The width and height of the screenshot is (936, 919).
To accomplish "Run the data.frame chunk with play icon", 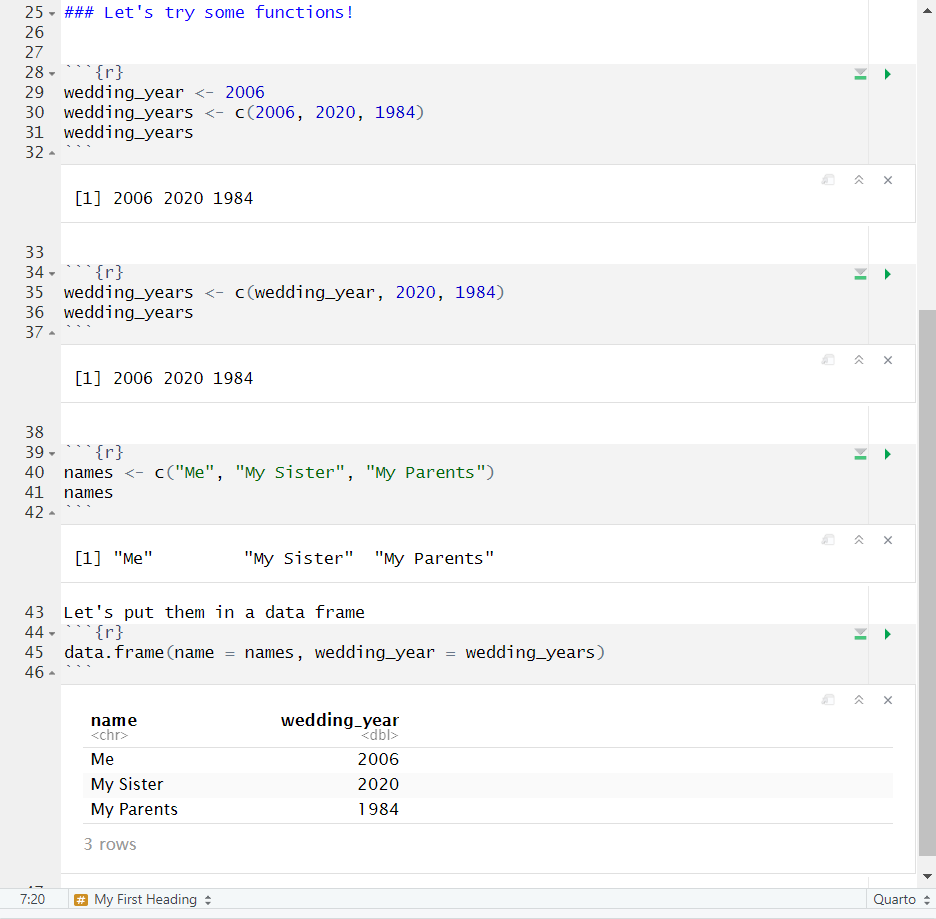I will (x=887, y=634).
